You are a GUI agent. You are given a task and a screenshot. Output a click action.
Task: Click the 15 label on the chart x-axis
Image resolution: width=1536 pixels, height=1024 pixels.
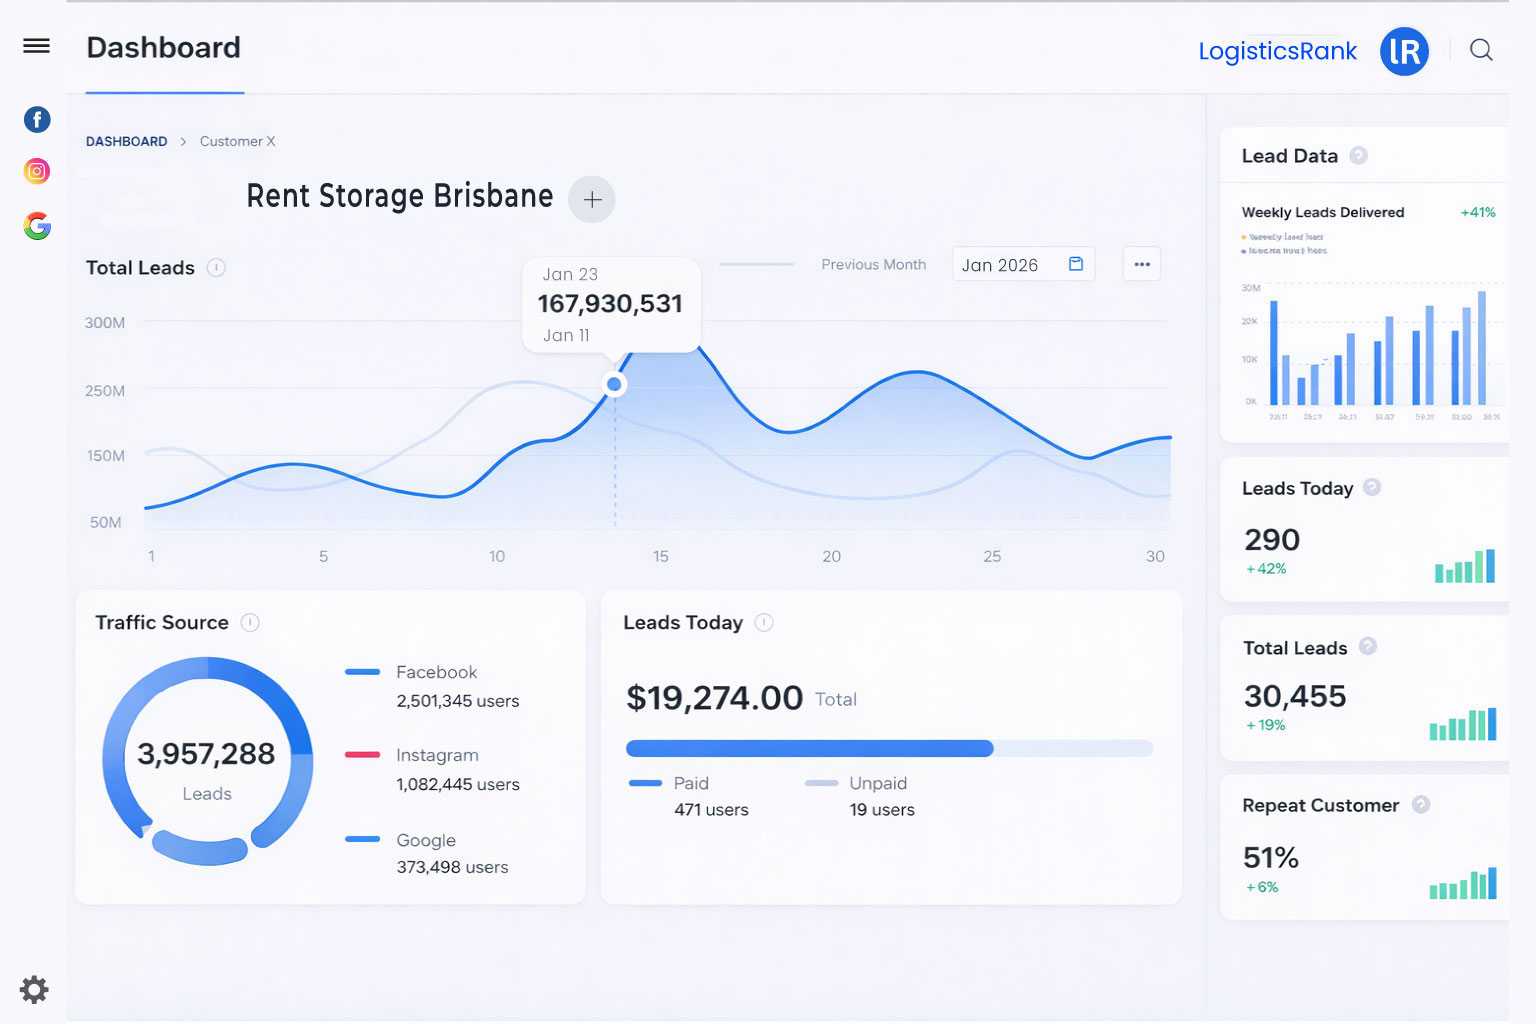click(x=661, y=556)
